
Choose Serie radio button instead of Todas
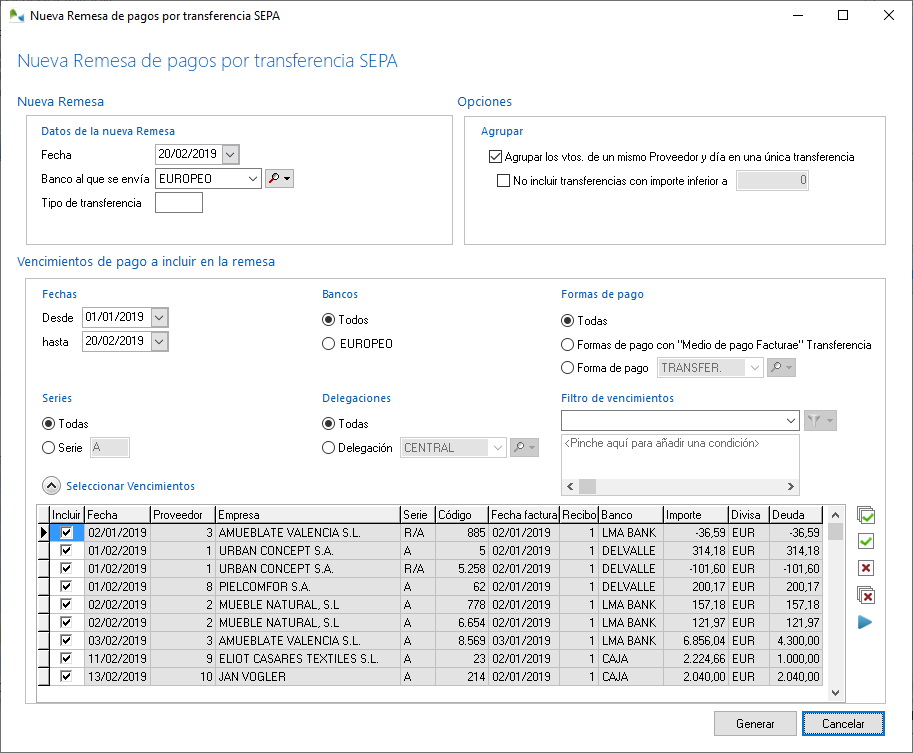(x=48, y=447)
